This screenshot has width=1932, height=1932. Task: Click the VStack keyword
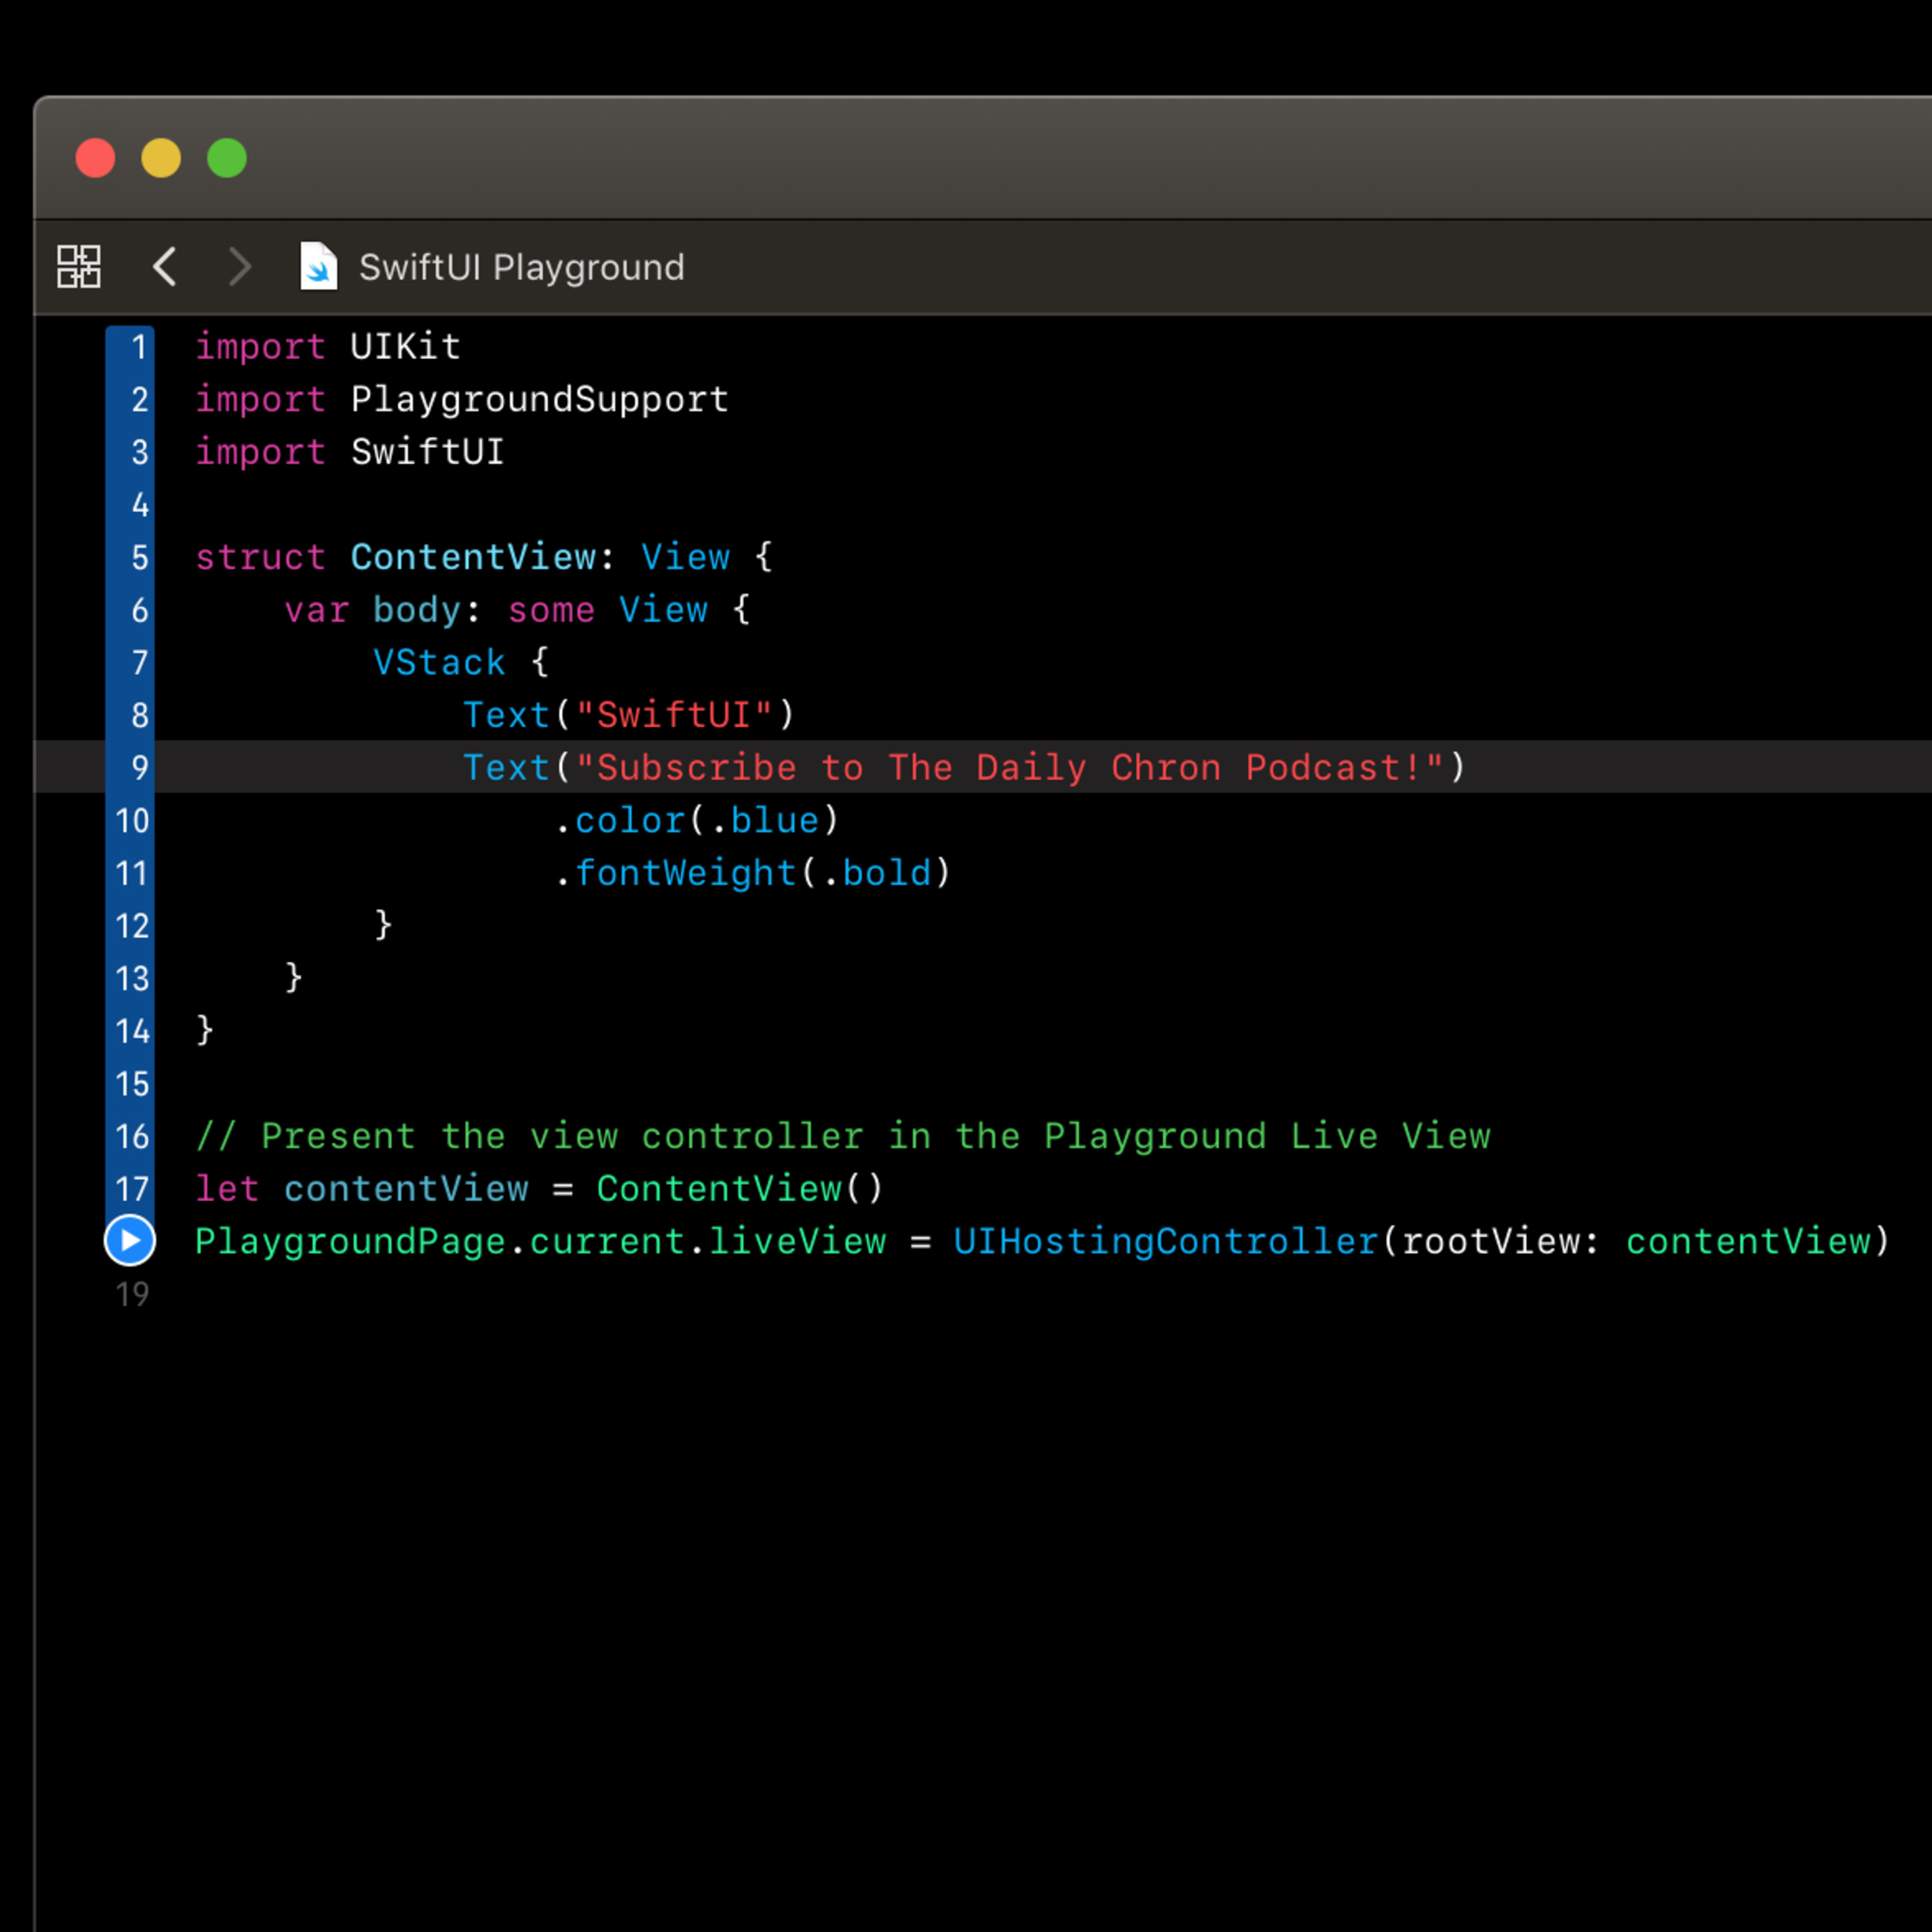point(439,662)
